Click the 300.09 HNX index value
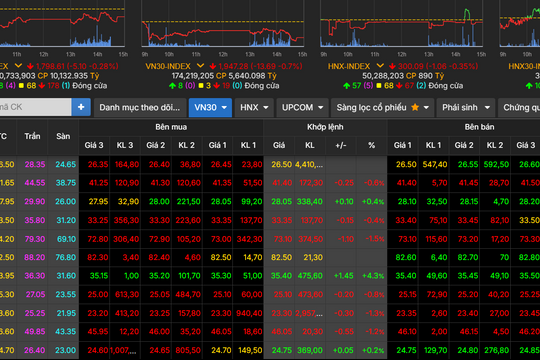Image resolution: width=540 pixels, height=360 pixels. [409, 66]
